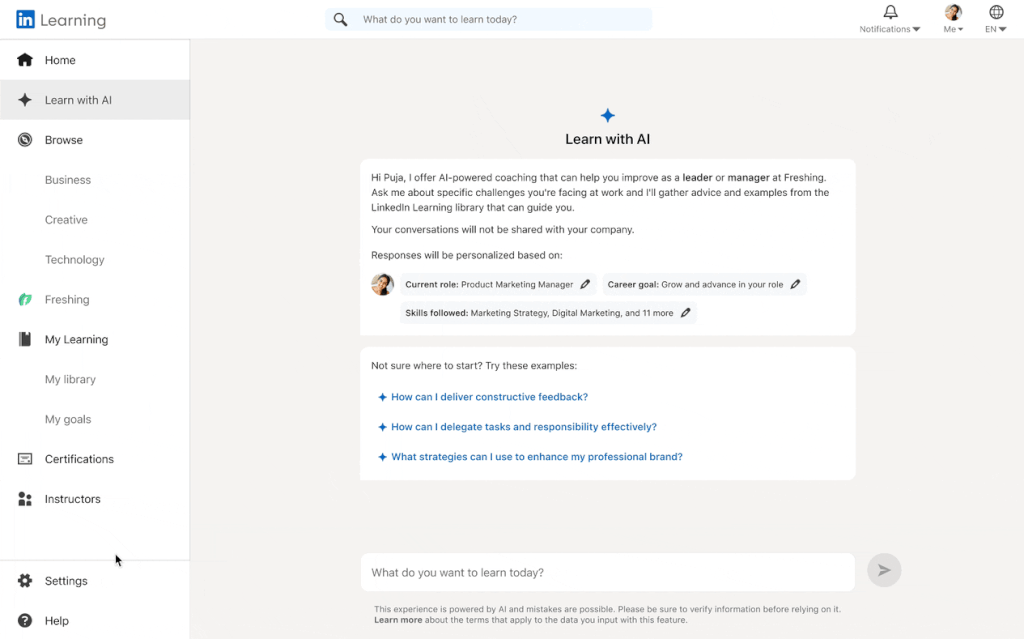Click 'Not sure where to start?' text
The image size is (1024, 639).
click(x=474, y=366)
